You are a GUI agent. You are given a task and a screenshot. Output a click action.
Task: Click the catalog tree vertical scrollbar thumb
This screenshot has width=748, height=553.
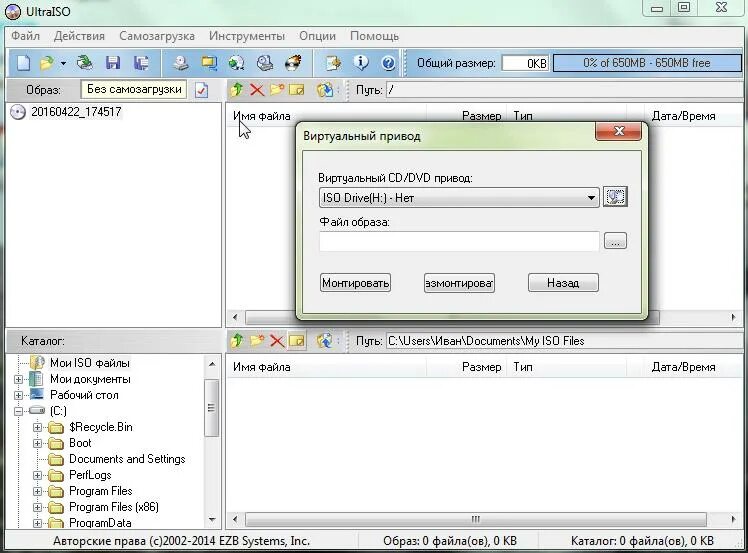[x=211, y=408]
